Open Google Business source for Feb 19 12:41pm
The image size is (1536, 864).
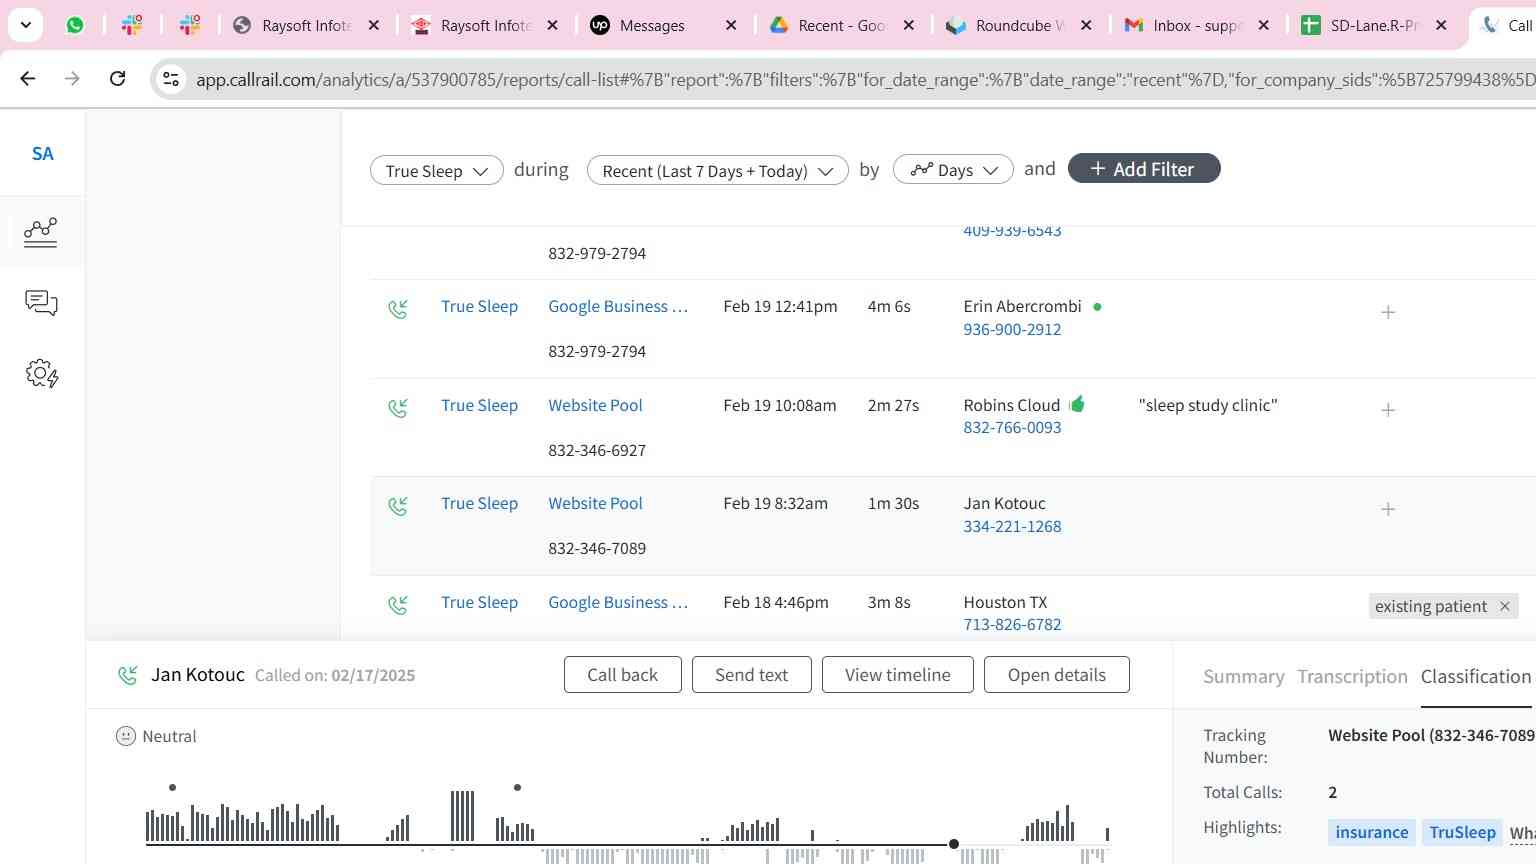(x=618, y=306)
